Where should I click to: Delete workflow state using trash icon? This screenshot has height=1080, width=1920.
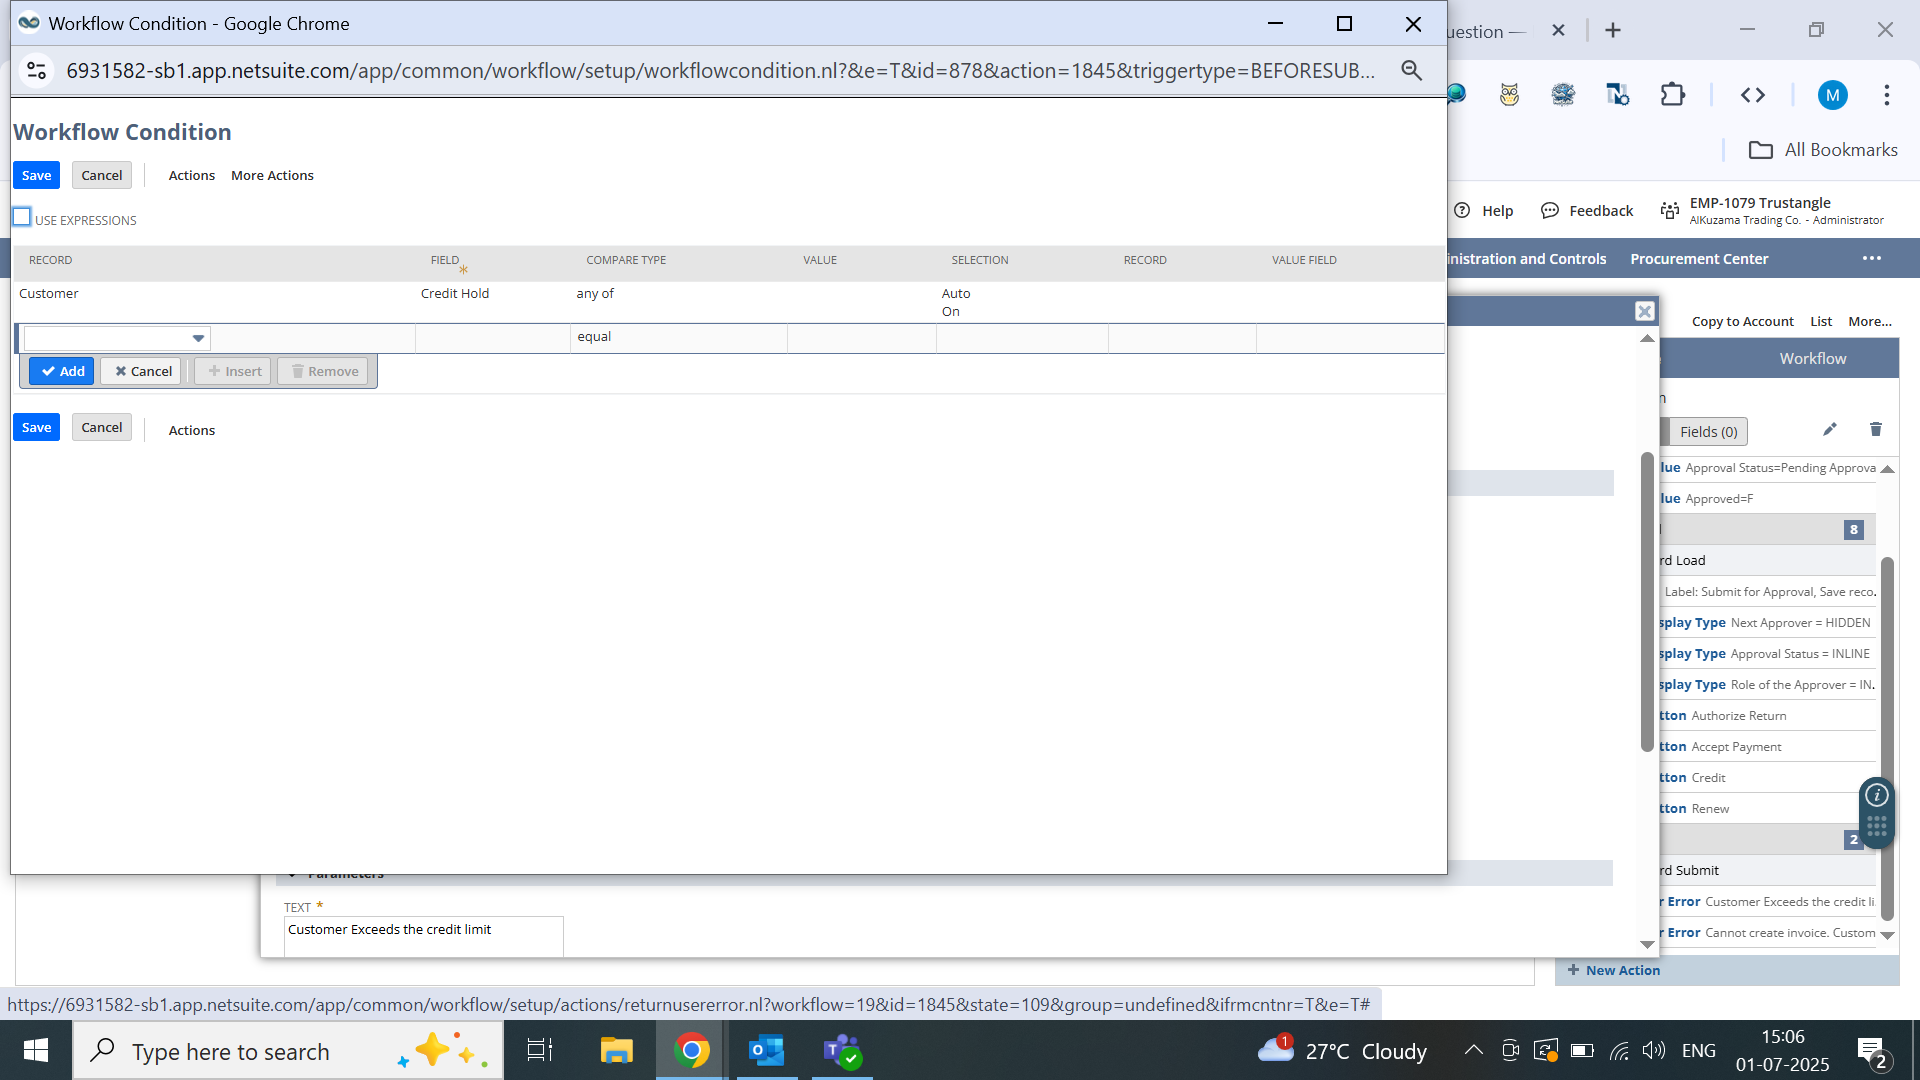point(1876,429)
